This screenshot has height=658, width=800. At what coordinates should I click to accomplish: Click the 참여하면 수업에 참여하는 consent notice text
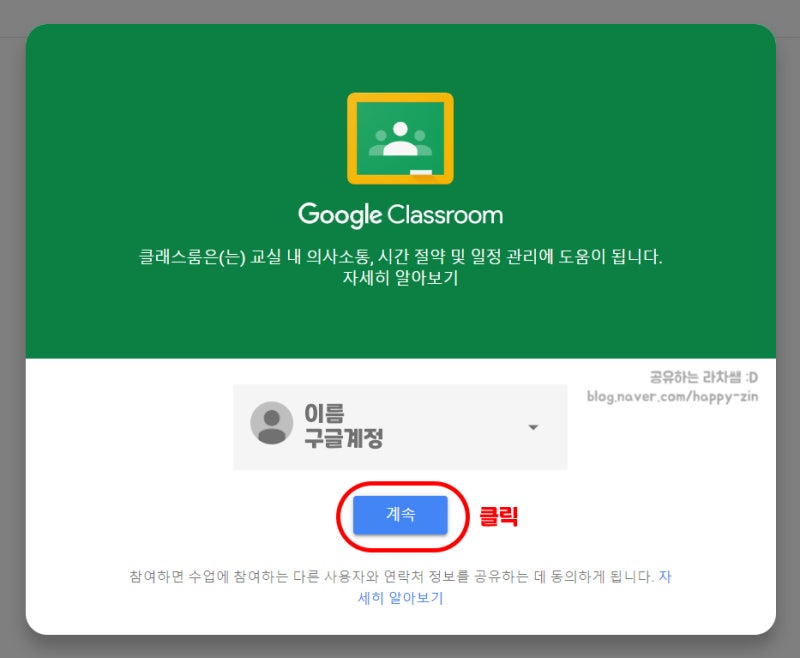coord(391,576)
